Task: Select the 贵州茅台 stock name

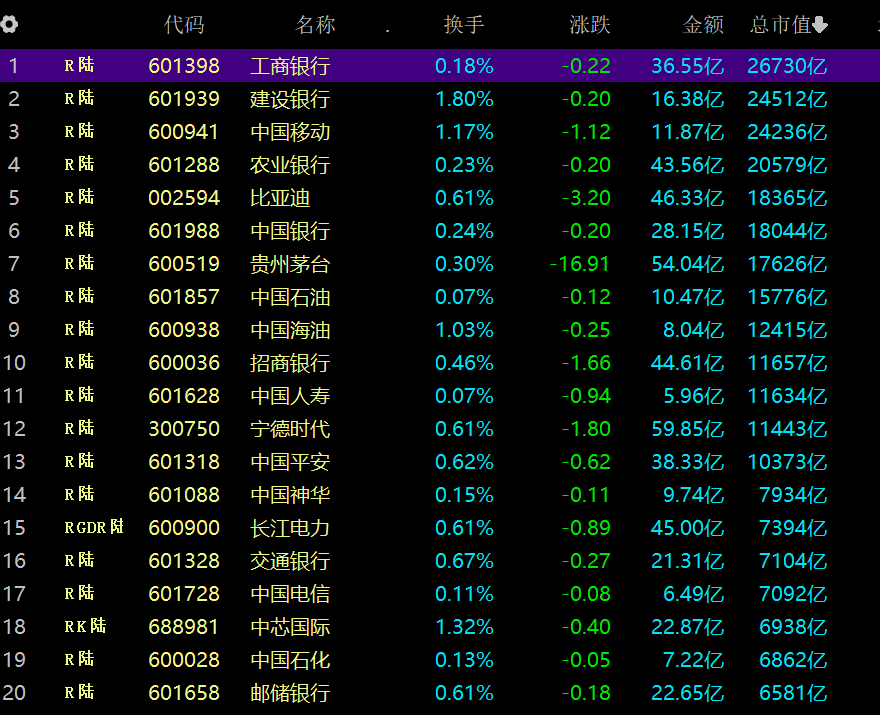Action: (x=290, y=264)
